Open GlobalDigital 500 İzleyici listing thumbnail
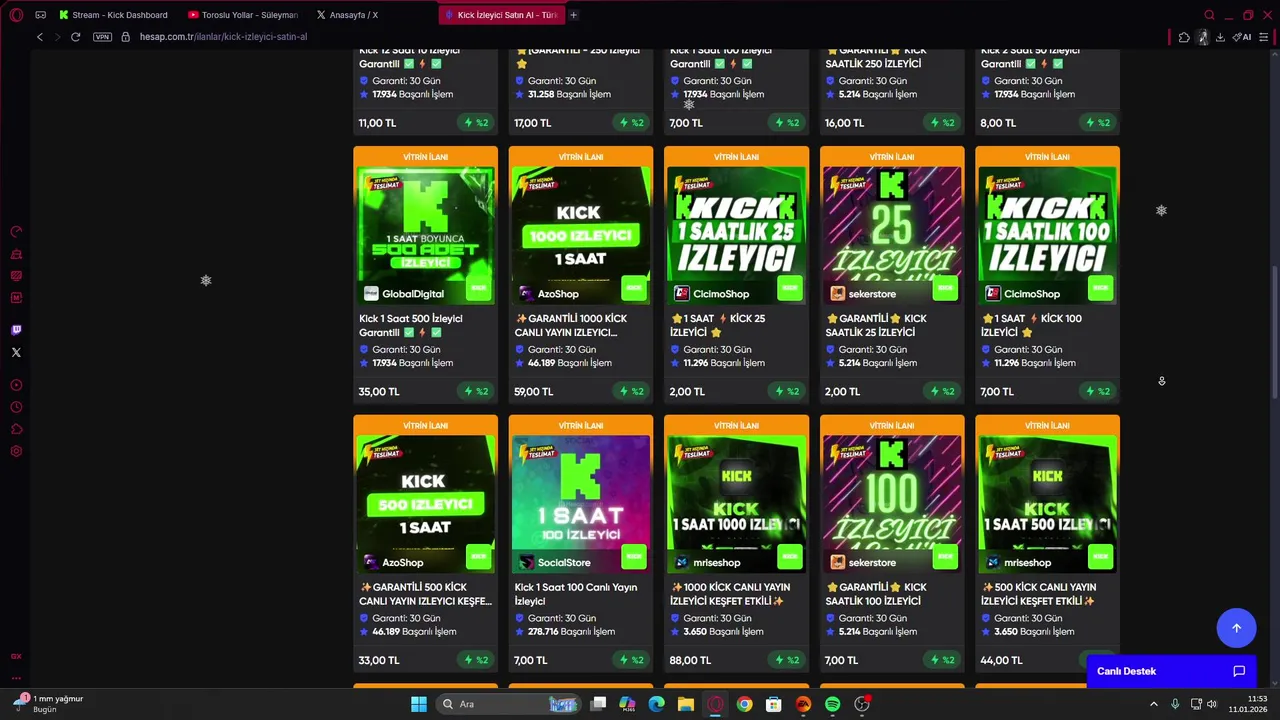The height and width of the screenshot is (720, 1280). [x=425, y=235]
